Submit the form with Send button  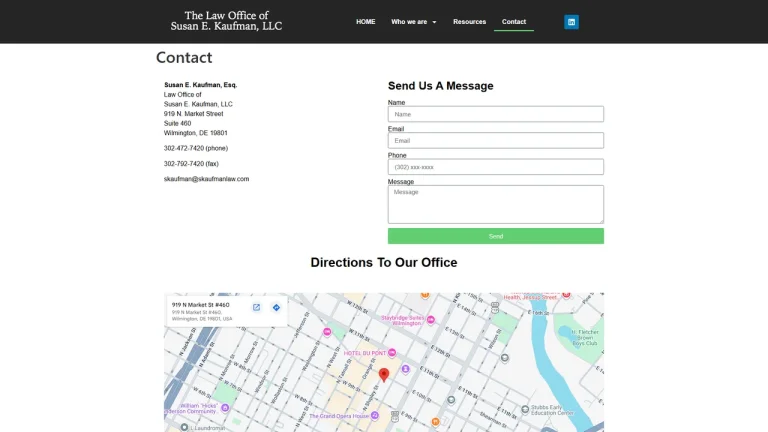coord(496,236)
